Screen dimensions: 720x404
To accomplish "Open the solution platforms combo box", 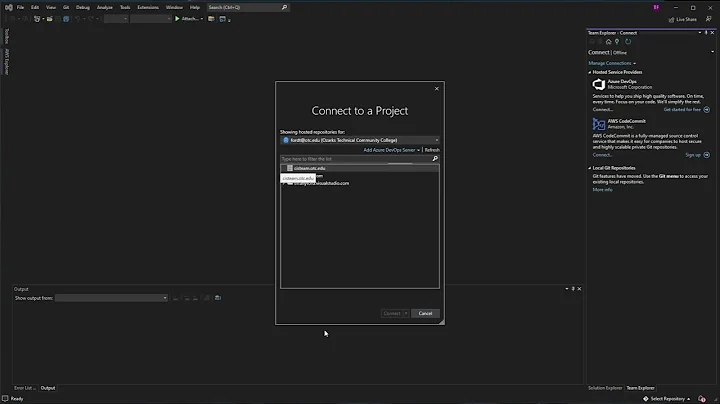I will tap(151, 19).
